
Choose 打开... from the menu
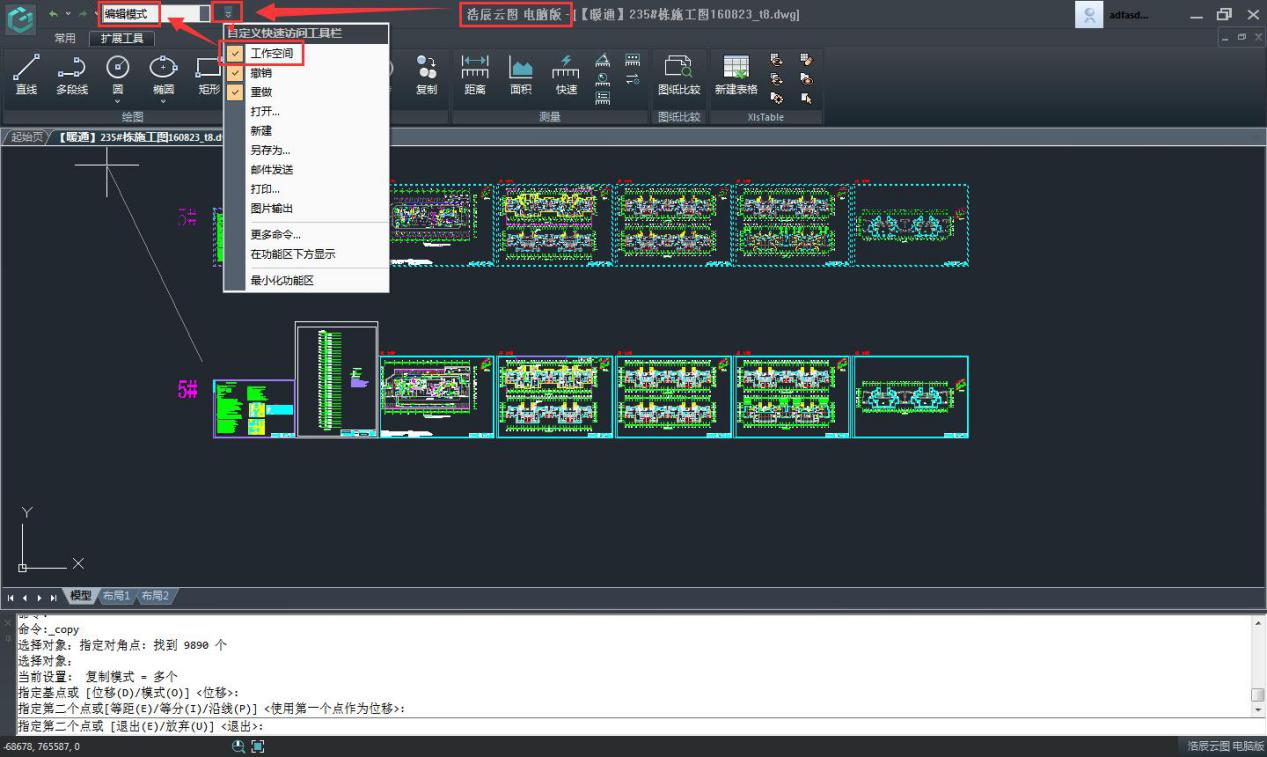[306, 111]
